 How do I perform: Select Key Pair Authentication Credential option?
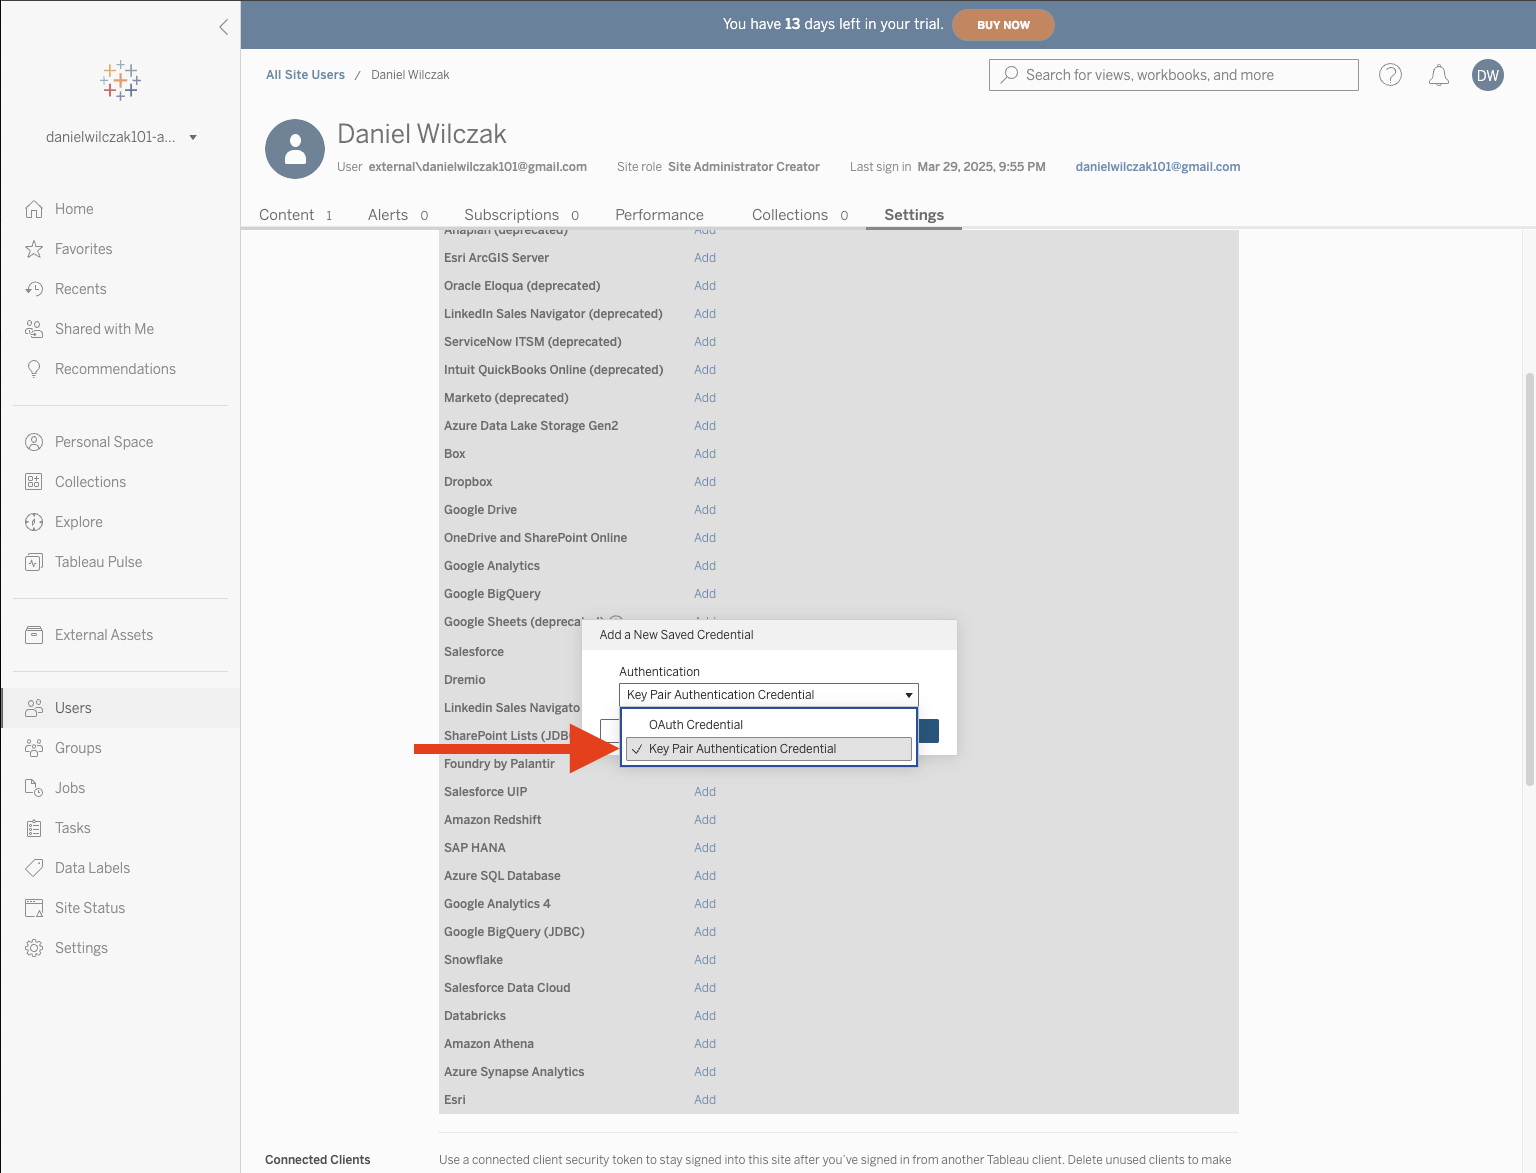click(769, 749)
